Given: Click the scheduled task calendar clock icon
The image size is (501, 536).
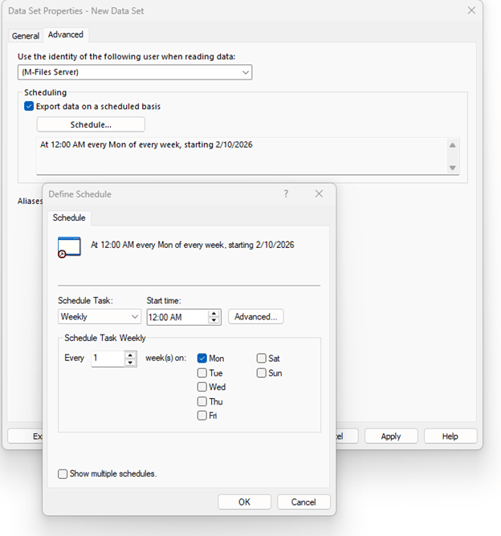Looking at the screenshot, I should click(69, 247).
